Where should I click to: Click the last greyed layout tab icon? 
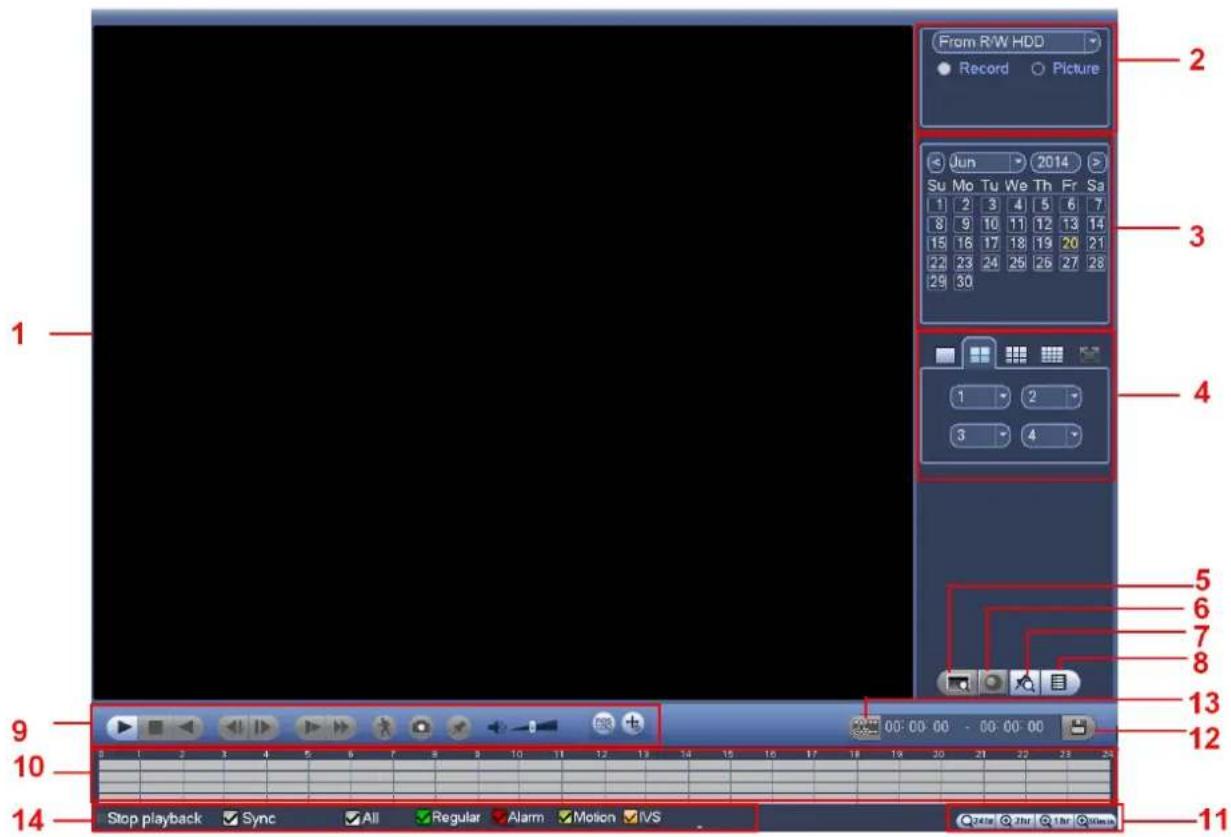pyautogui.click(x=1088, y=354)
